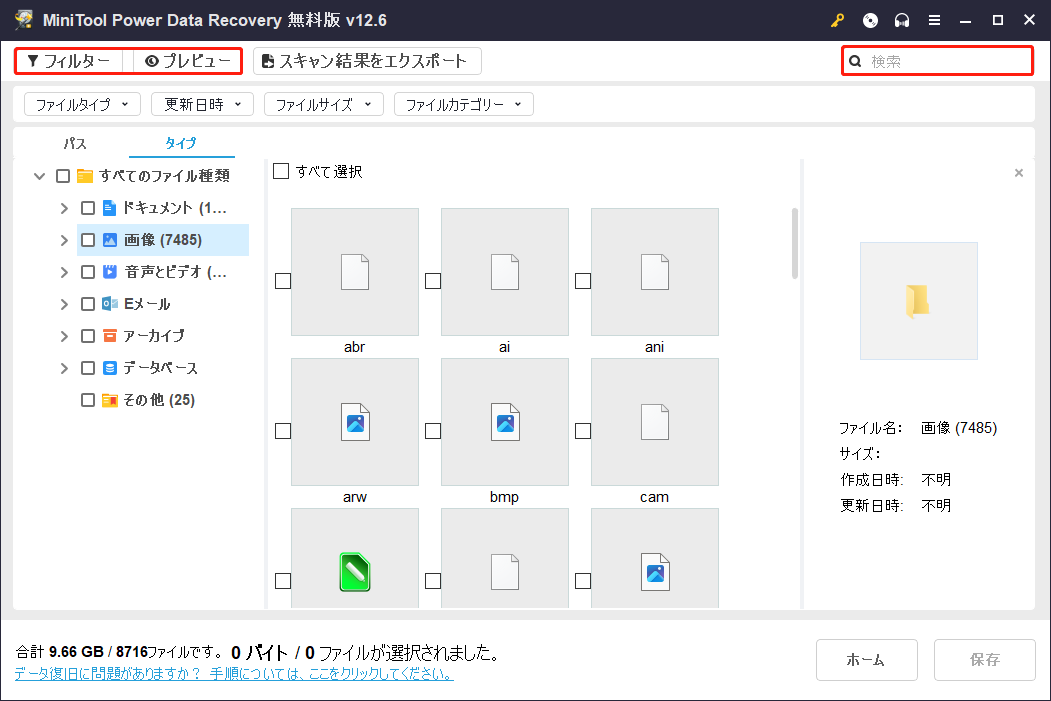Screen dimensions: 1051x701
Task: Select the checkbox next to bmp files
Action: [432, 430]
